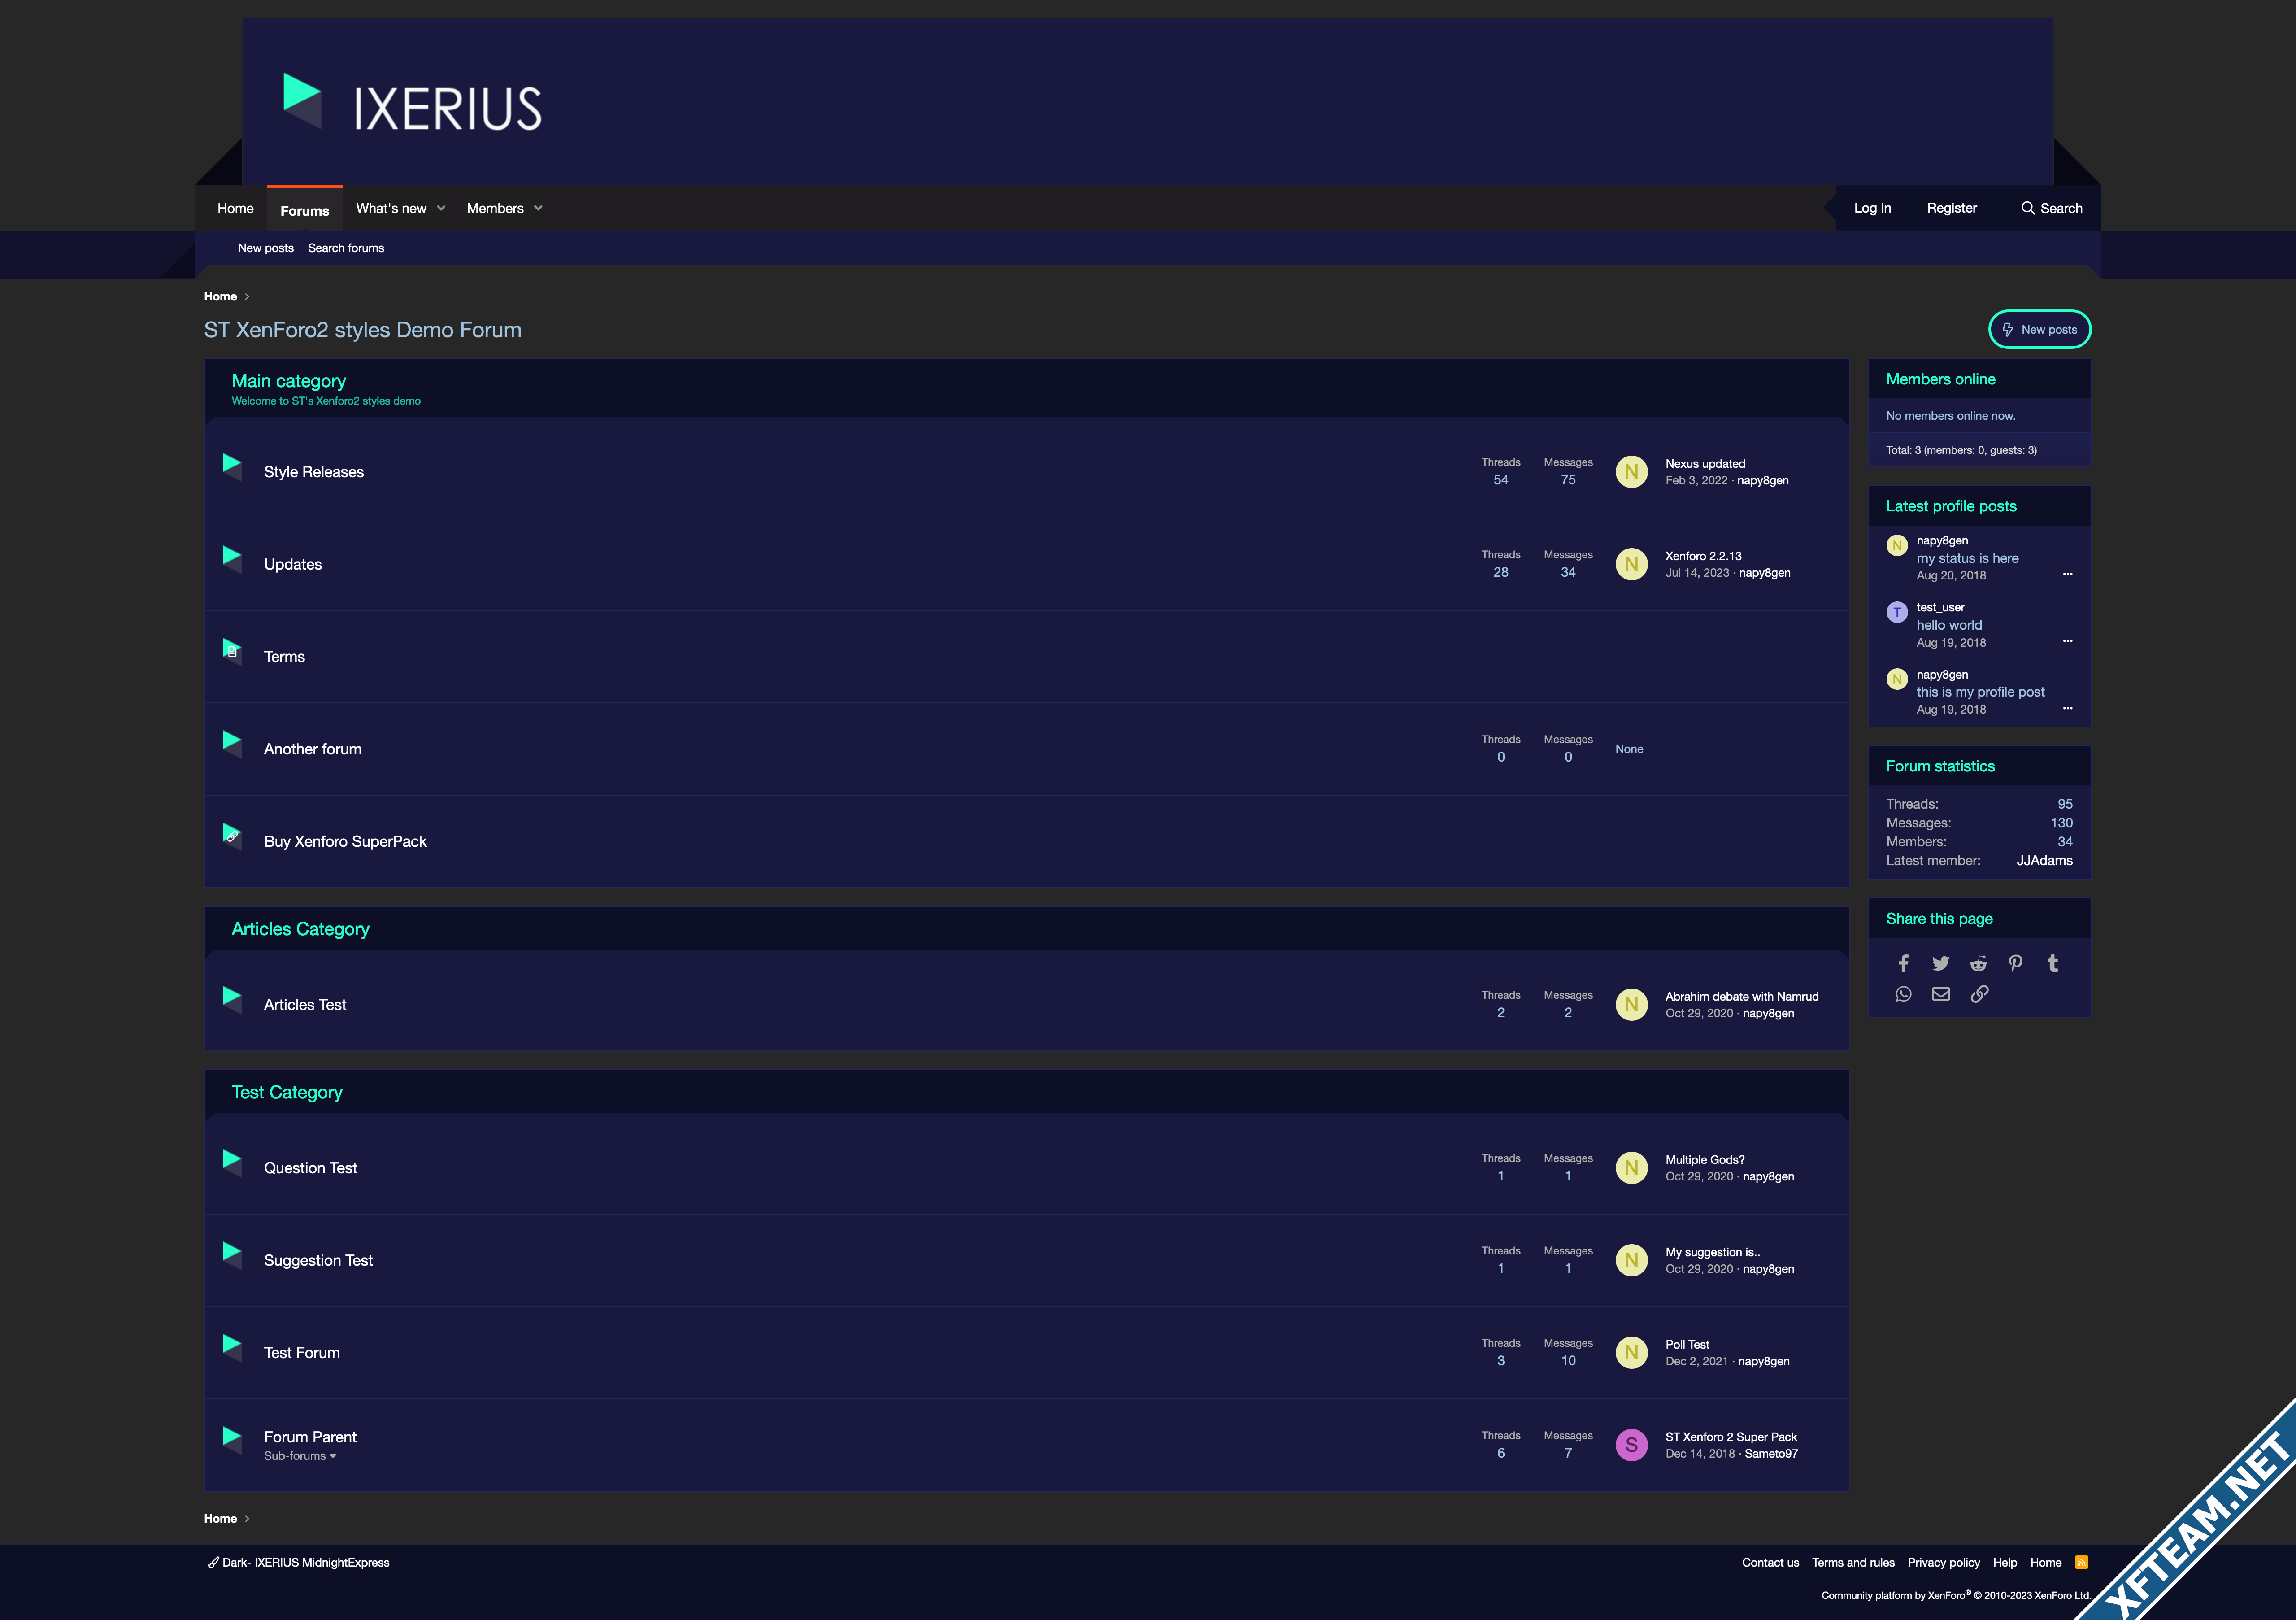Open Abrahim debate with Namrud thread
Image resolution: width=2296 pixels, height=1620 pixels.
[1742, 996]
